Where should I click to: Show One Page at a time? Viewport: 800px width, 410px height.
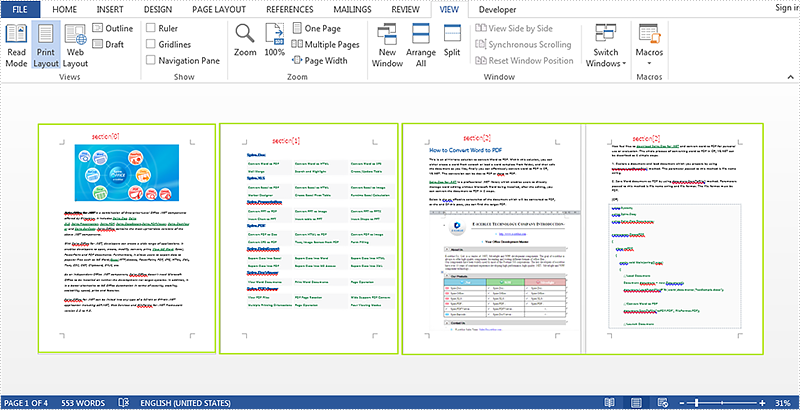(316, 29)
